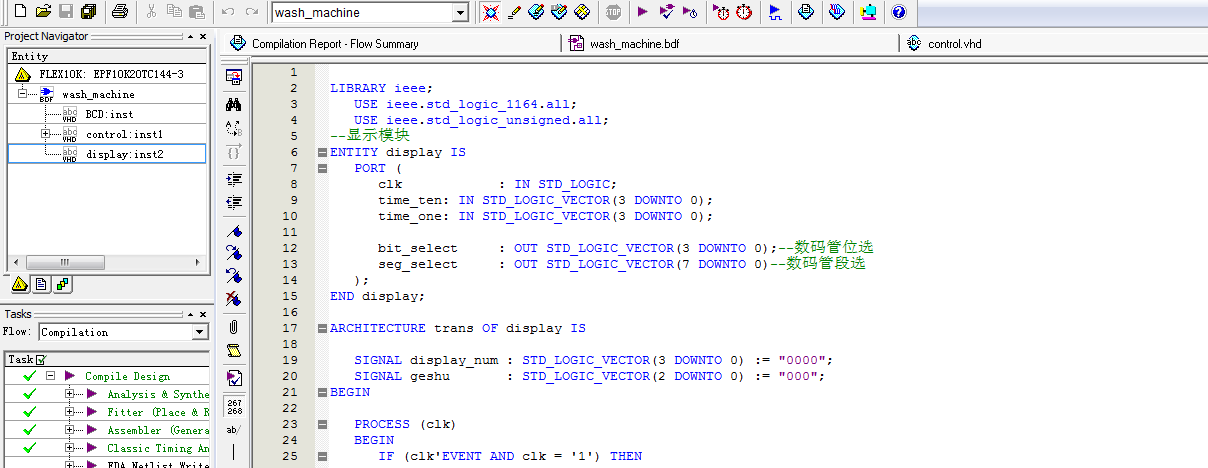Open the Help icon in toolbar
The height and width of the screenshot is (468, 1208).
click(x=898, y=12)
